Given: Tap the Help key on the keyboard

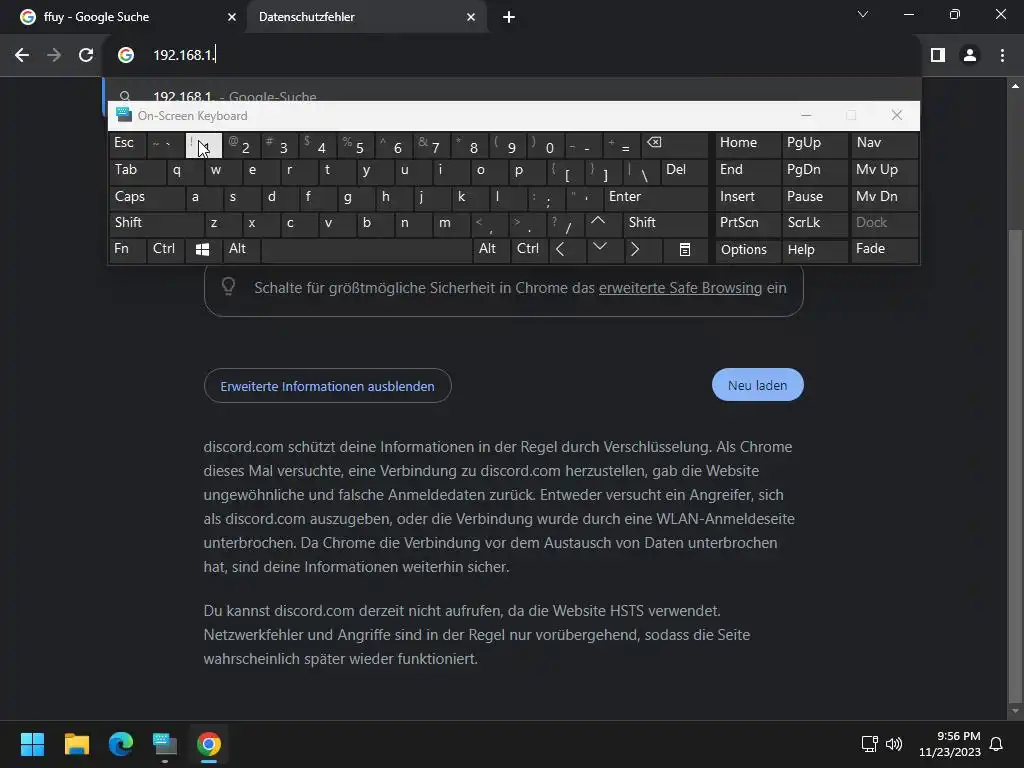Looking at the screenshot, I should click(814, 250).
